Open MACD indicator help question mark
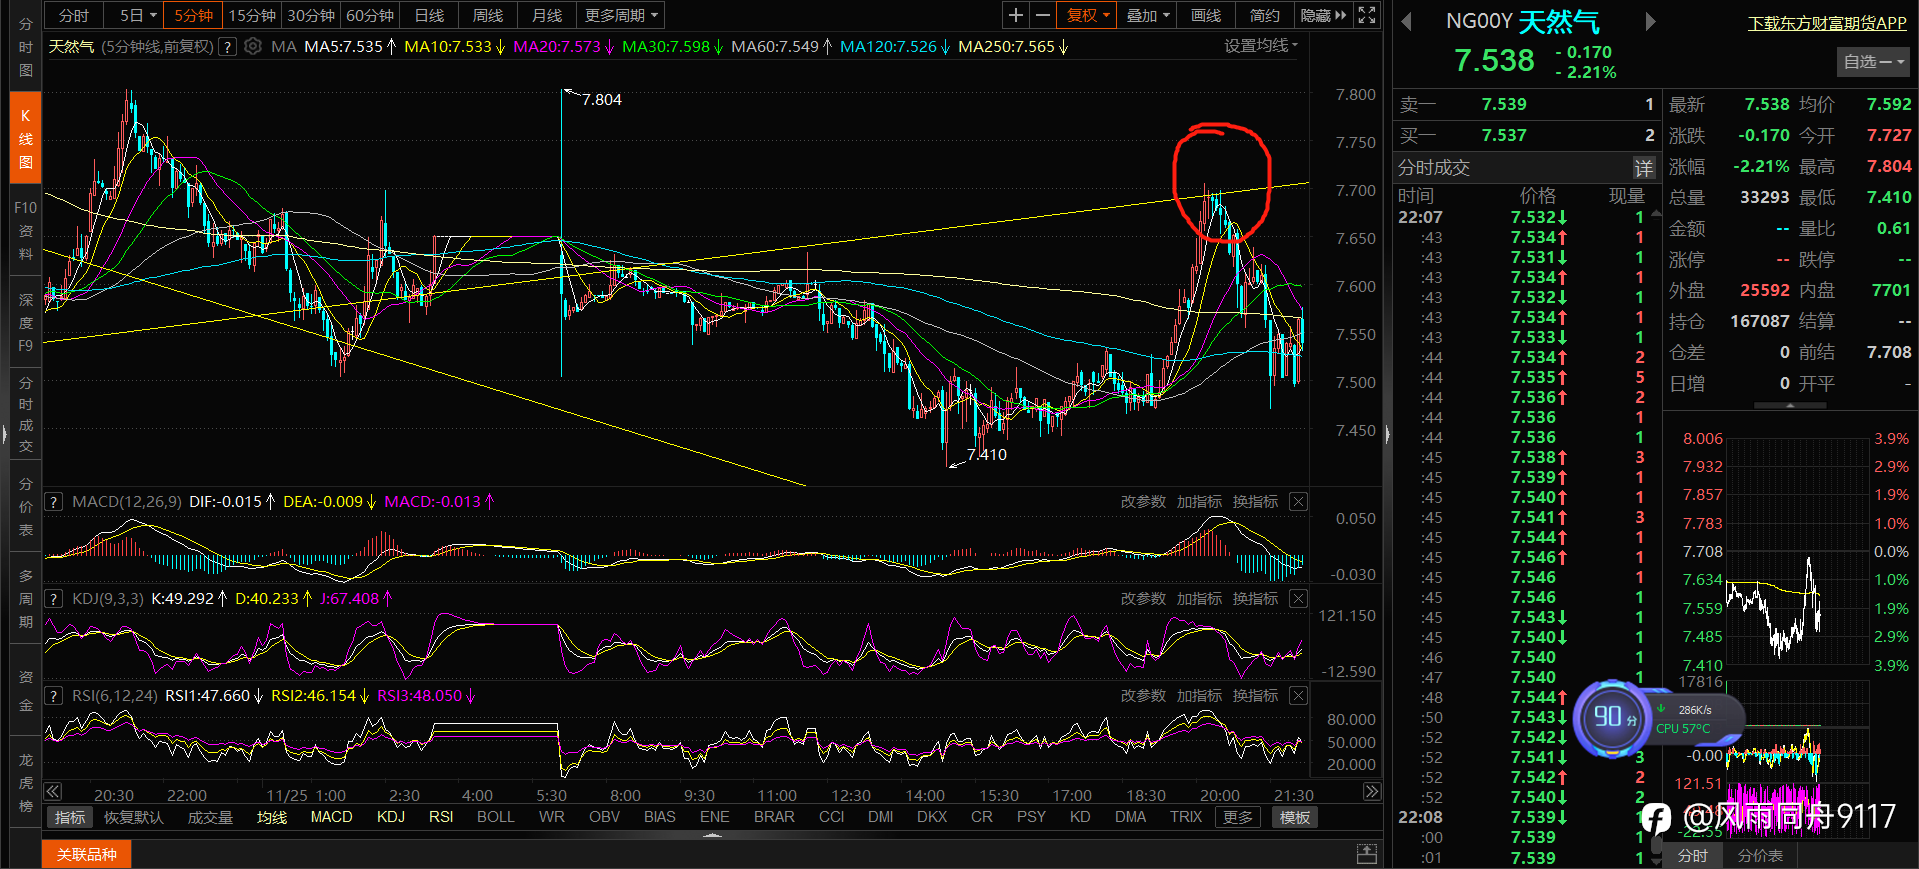 (x=54, y=502)
